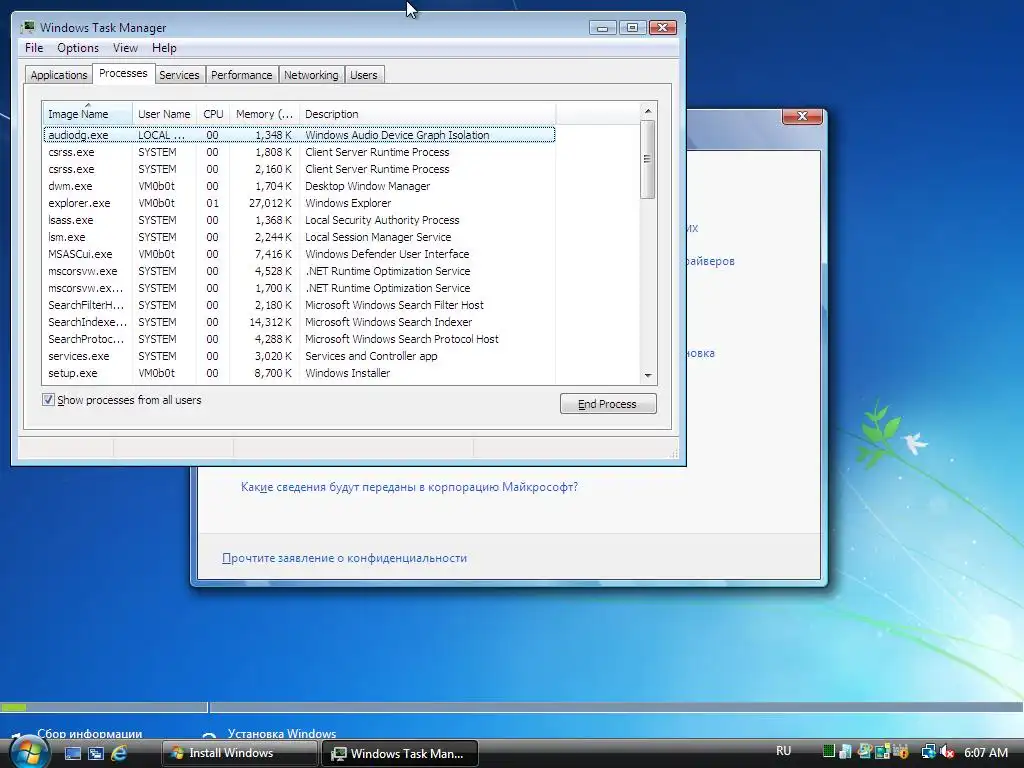
Task: Click Windows Installer description cell
Action: [347, 373]
